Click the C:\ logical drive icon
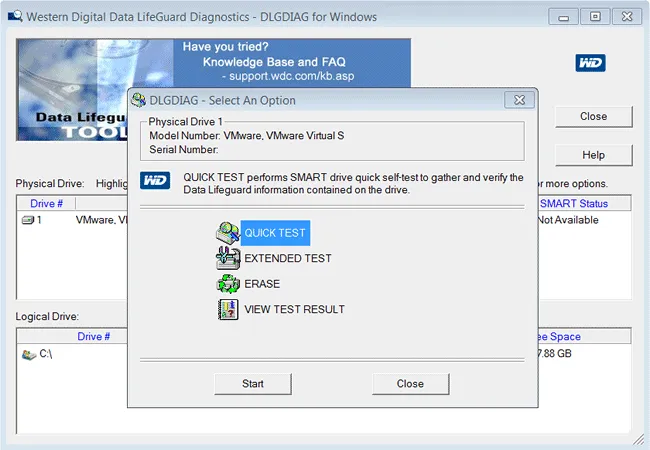This screenshot has height=450, width=650. (x=29, y=355)
